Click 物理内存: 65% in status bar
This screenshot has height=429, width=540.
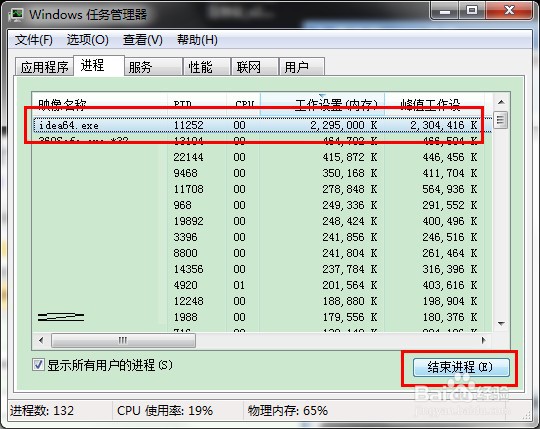pos(288,410)
